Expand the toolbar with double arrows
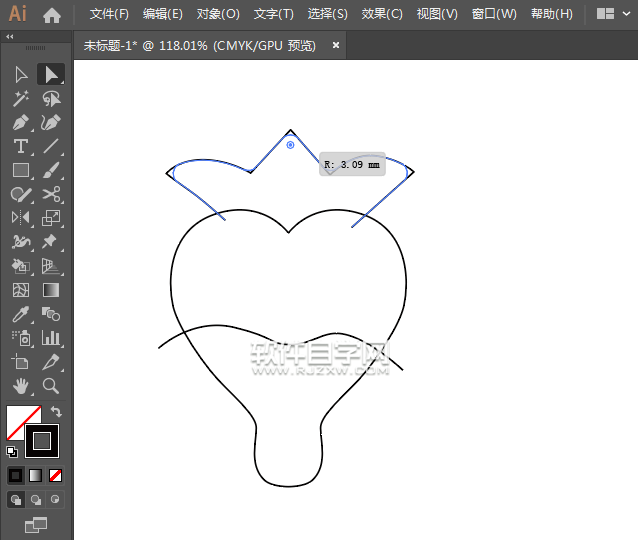638x540 pixels. tap(10, 36)
